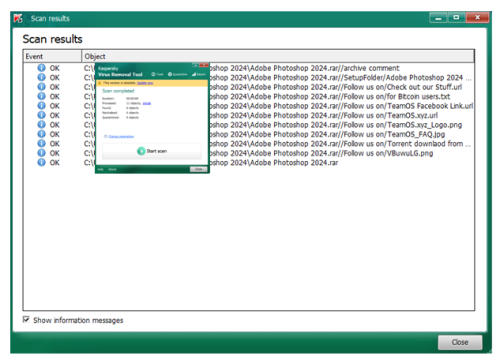Screen dimensions: 500x360
Task: Minimize the Scan results window
Action: (438, 18)
